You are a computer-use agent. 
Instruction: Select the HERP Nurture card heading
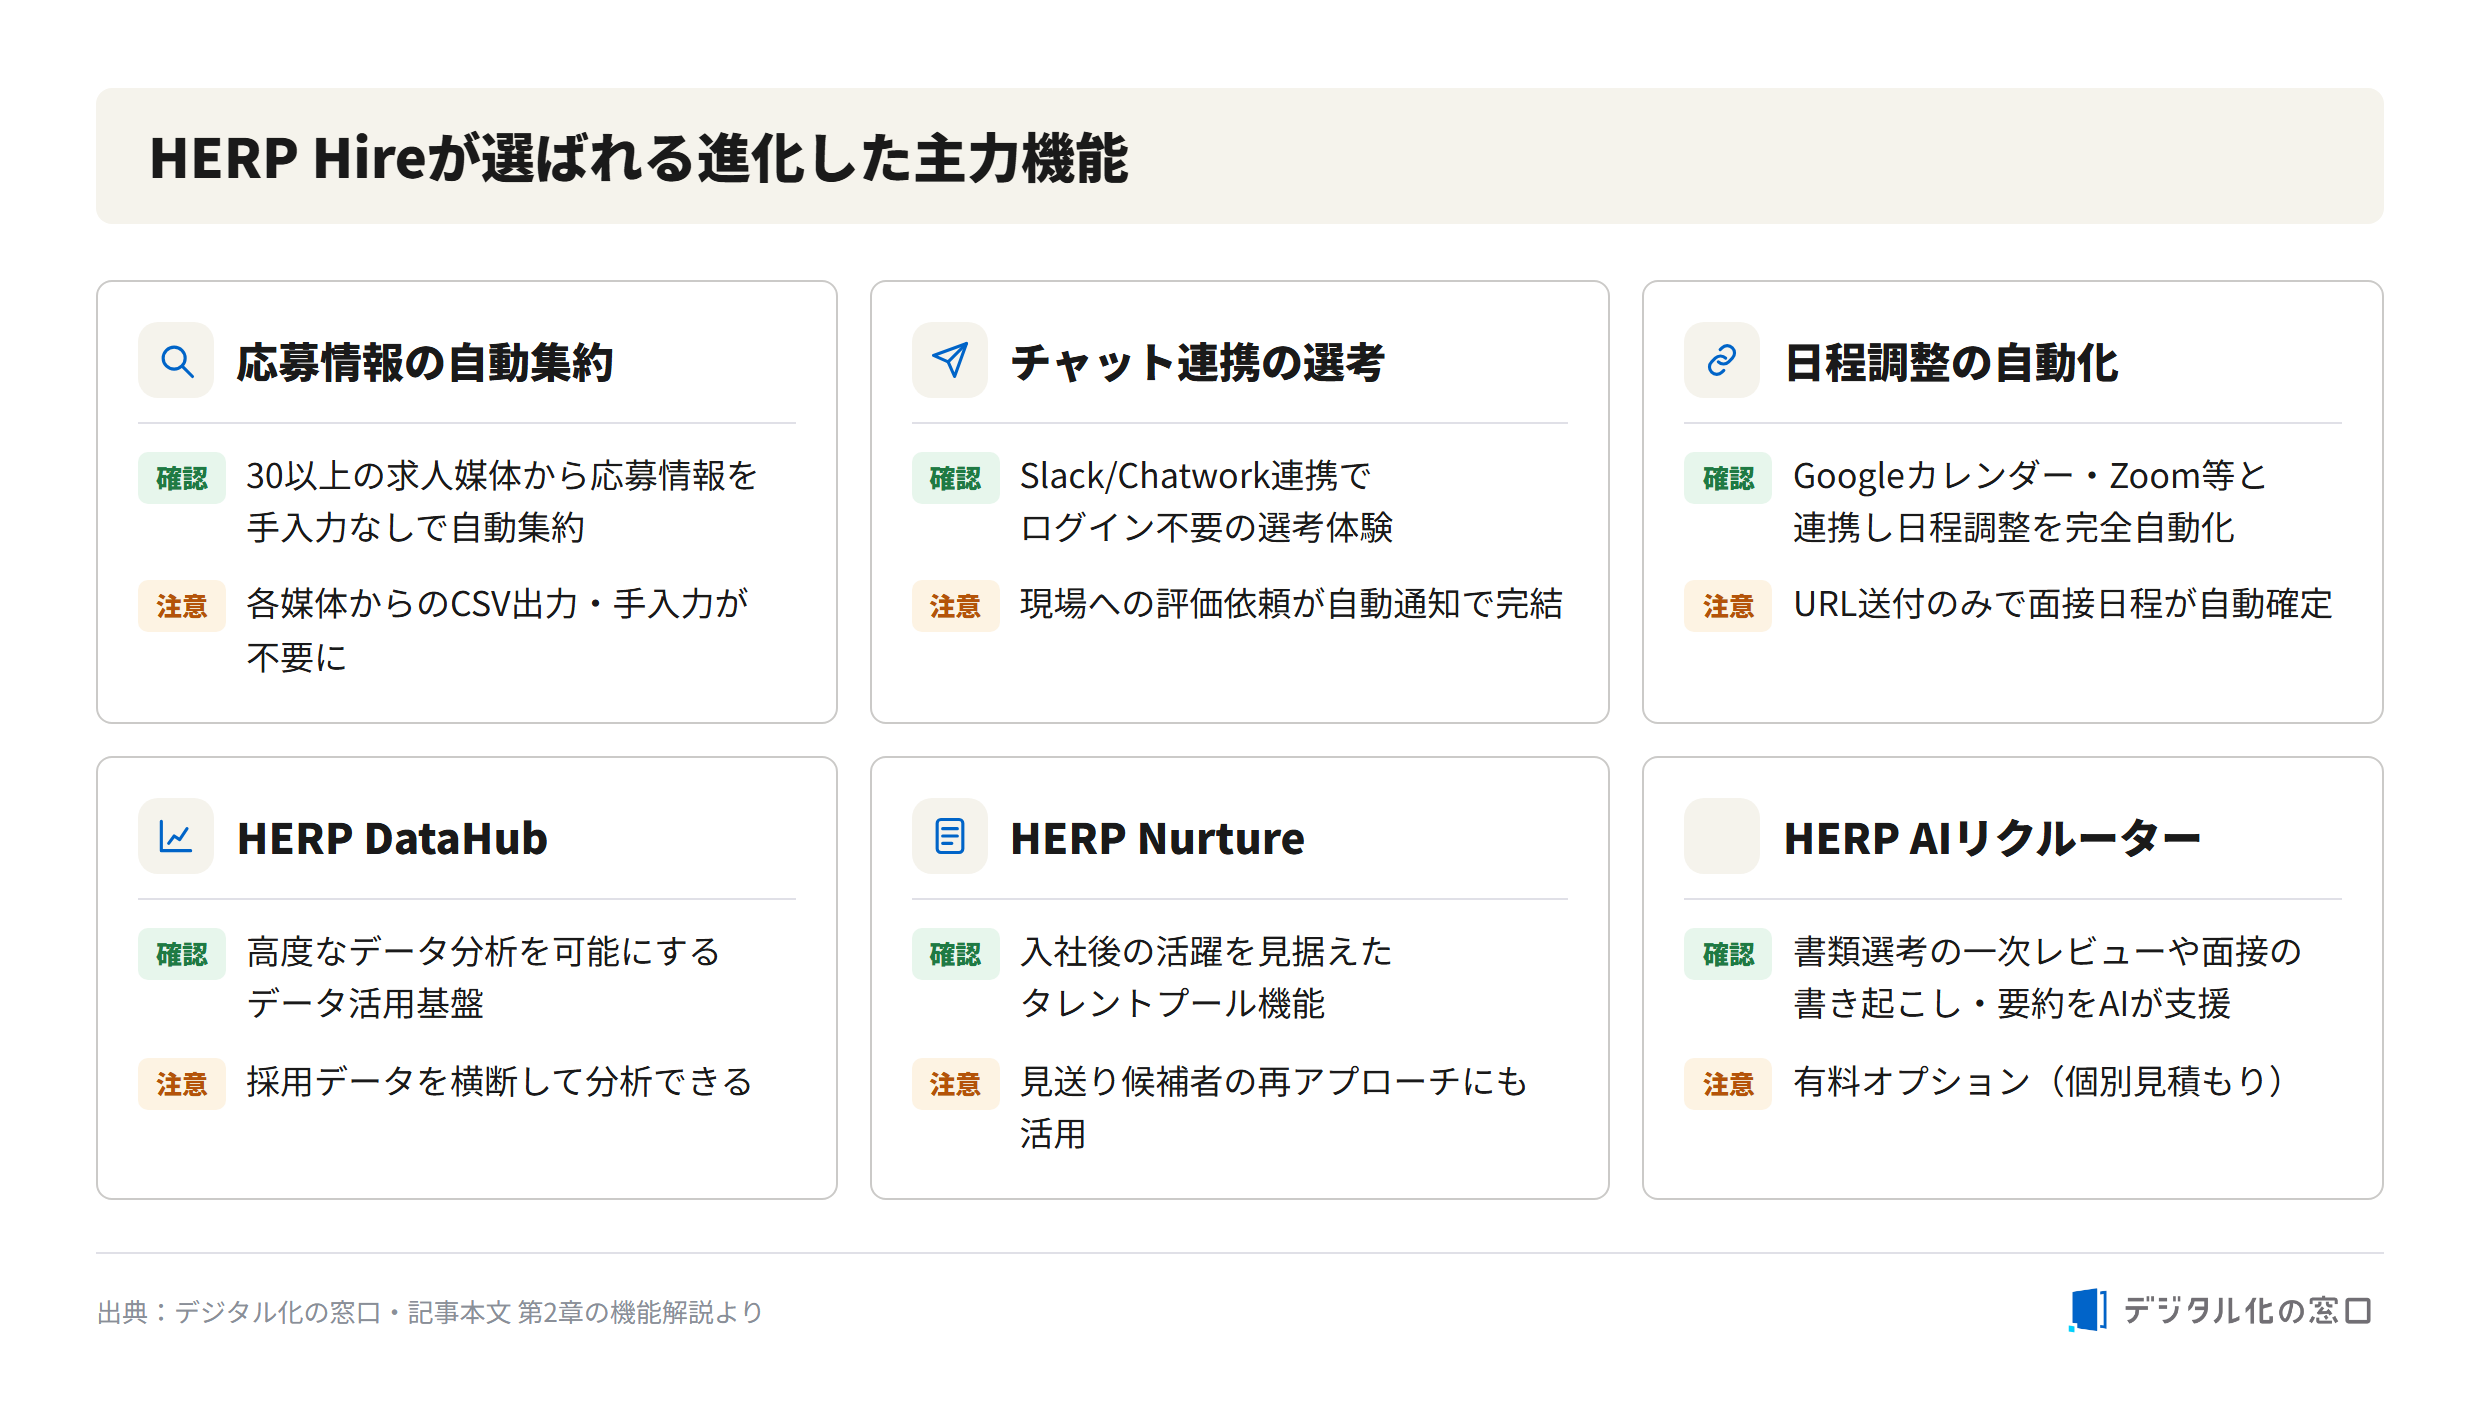1158,838
